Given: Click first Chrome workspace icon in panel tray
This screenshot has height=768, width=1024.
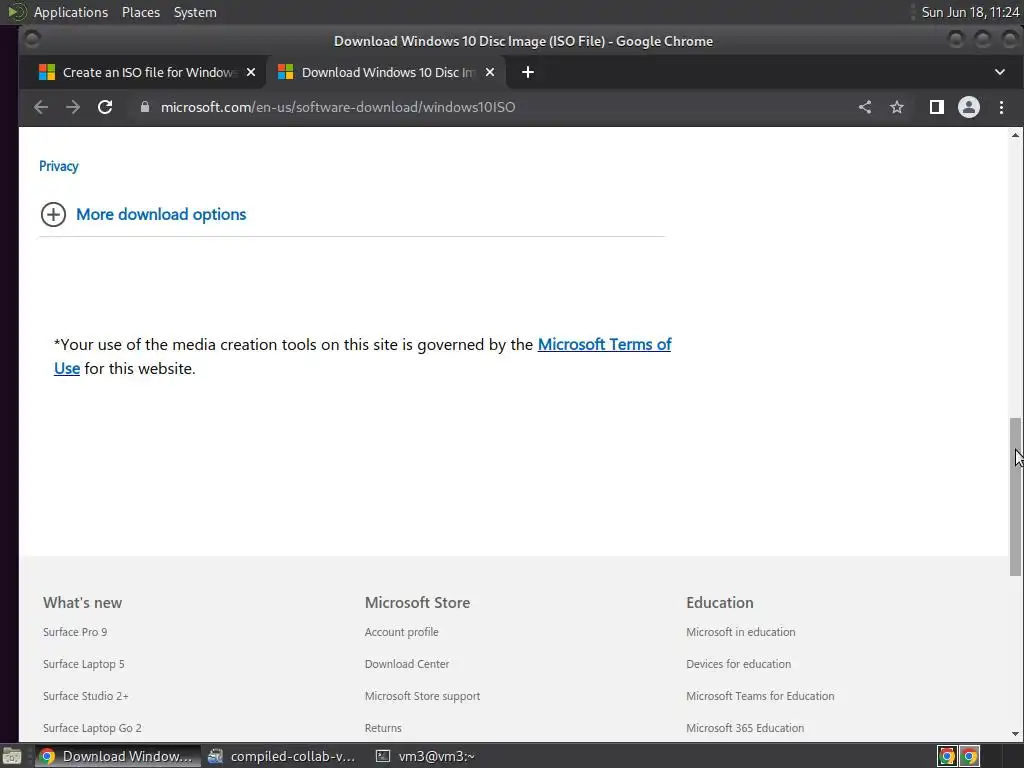Looking at the screenshot, I should 947,756.
